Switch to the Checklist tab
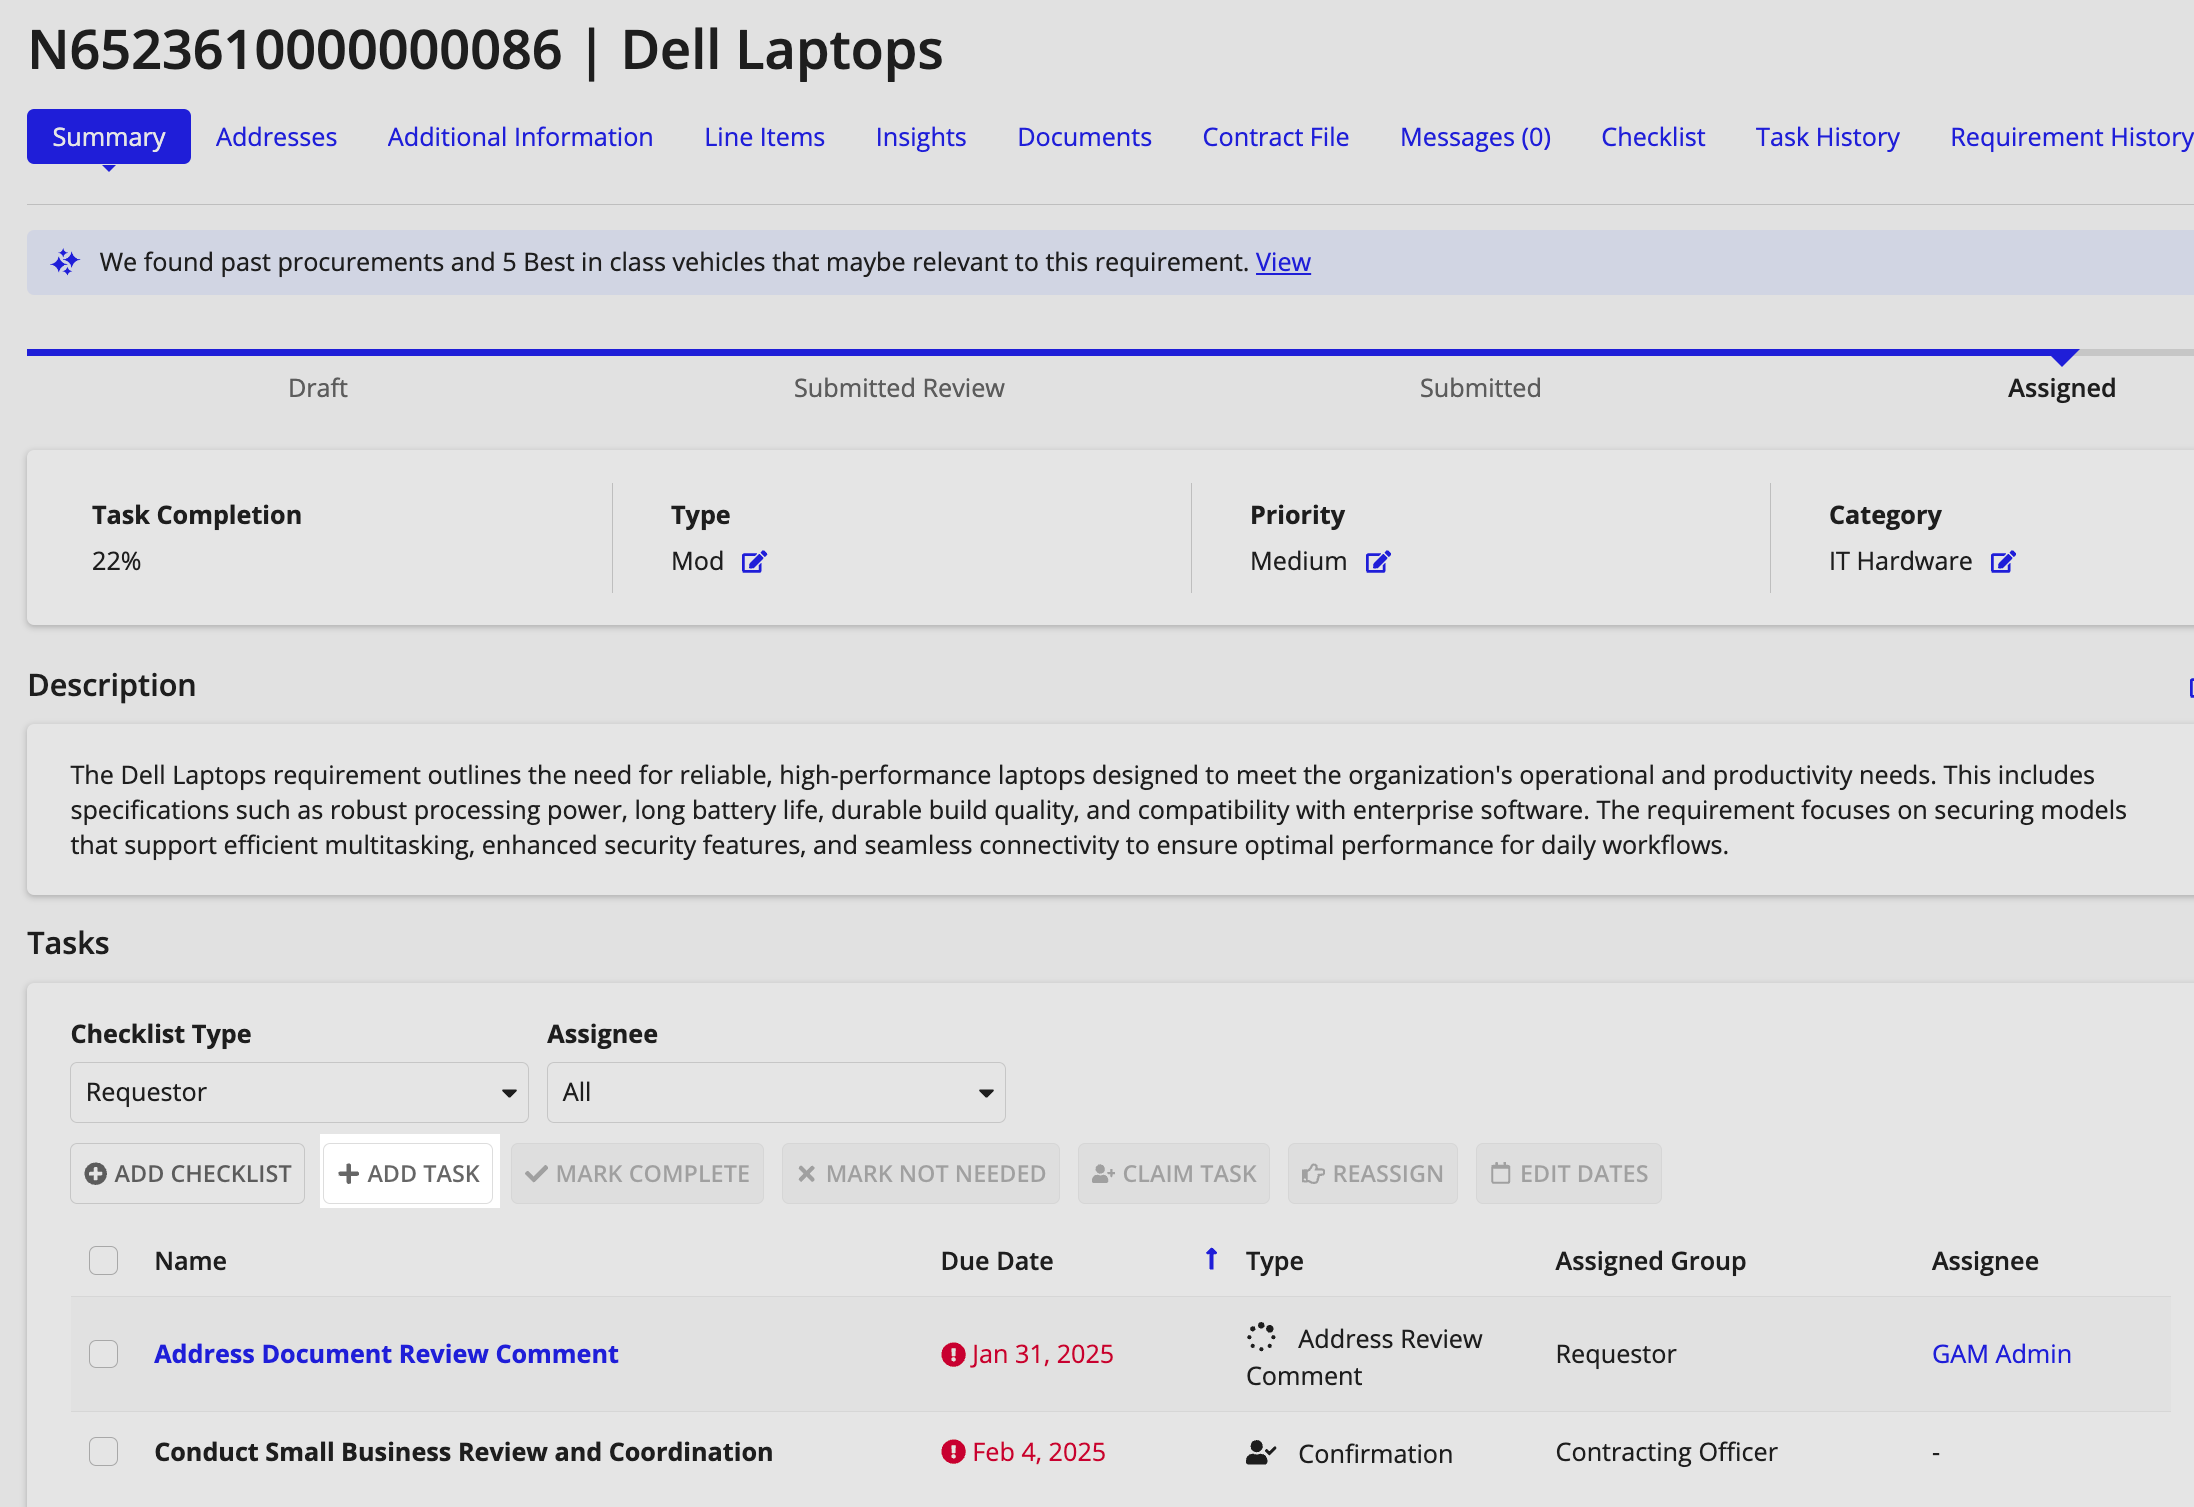This screenshot has width=2194, height=1507. (1653, 137)
